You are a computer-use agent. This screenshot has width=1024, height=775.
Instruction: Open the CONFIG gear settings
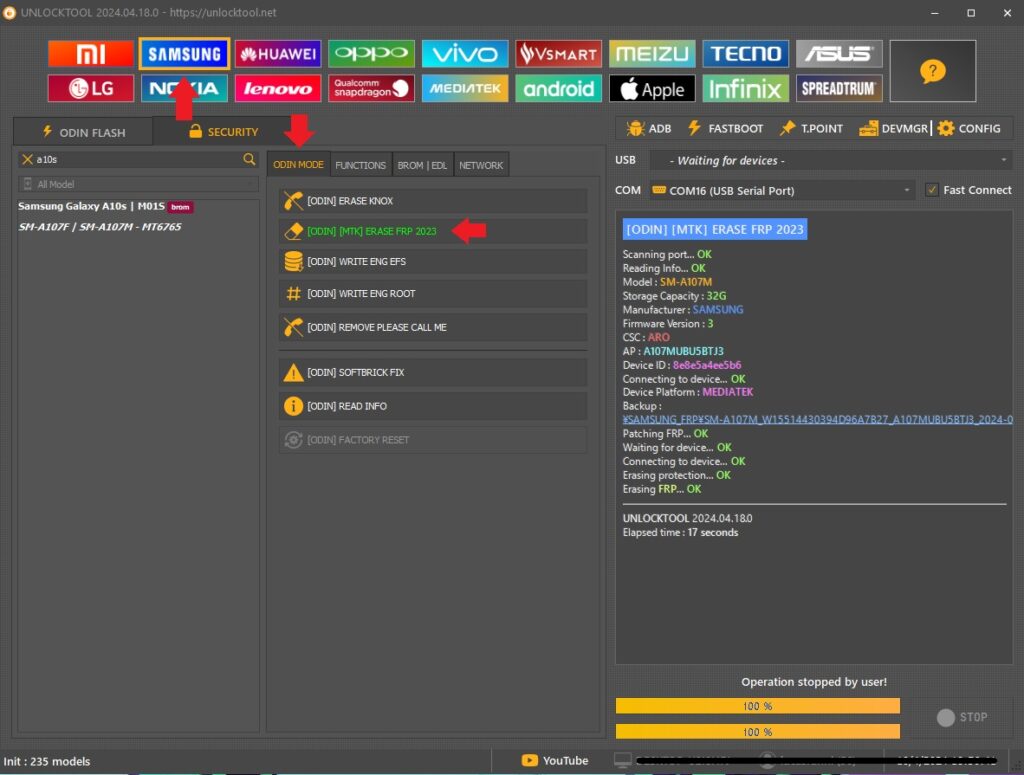click(968, 128)
